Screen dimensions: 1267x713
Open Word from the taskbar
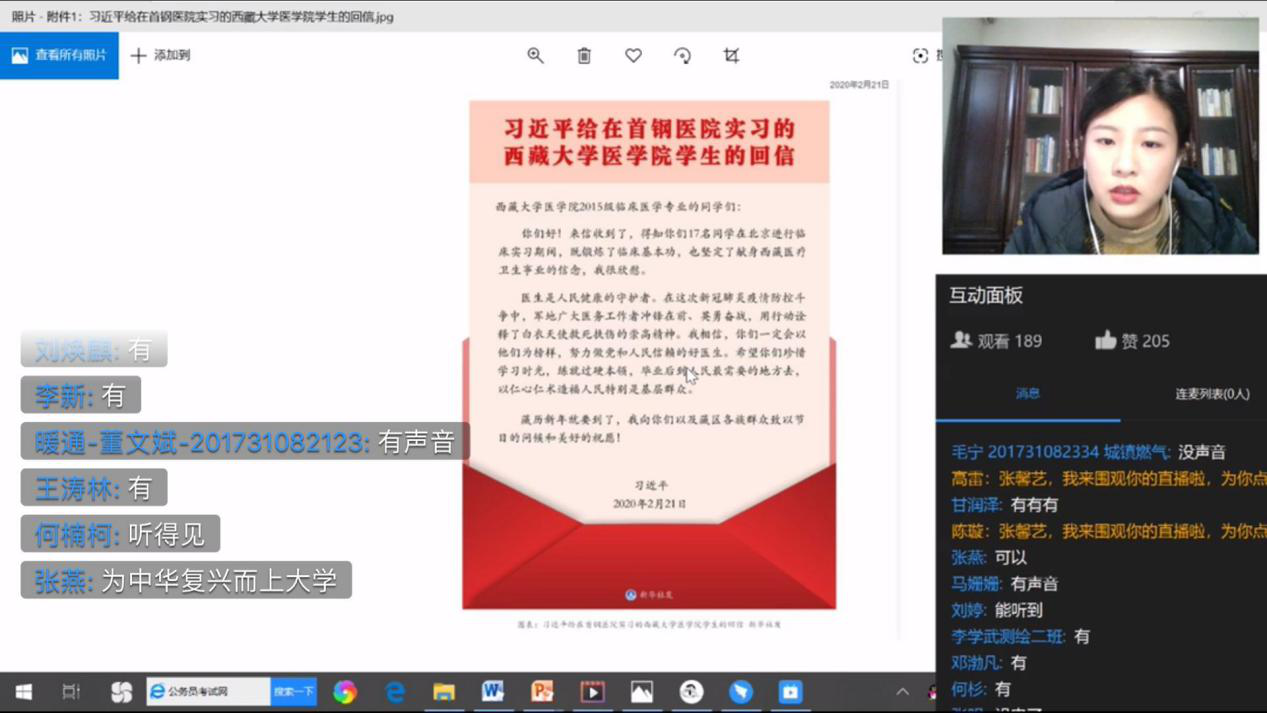(492, 691)
